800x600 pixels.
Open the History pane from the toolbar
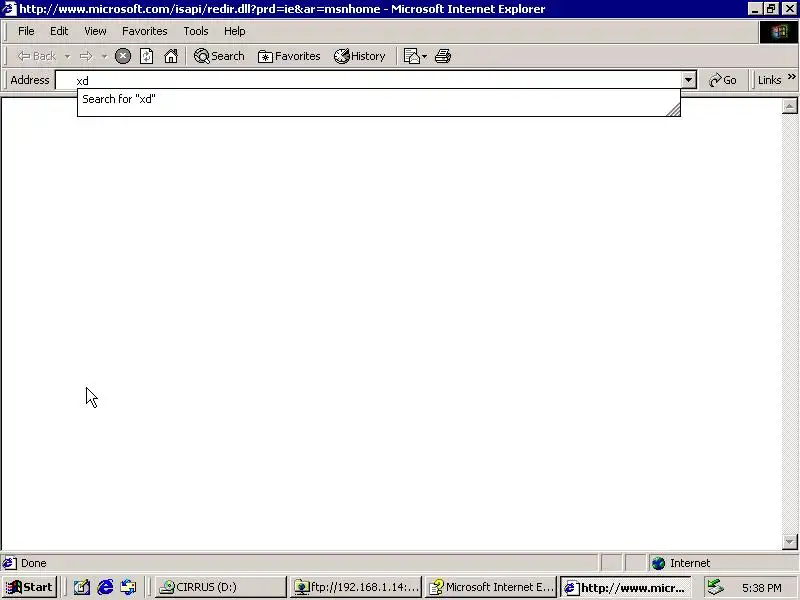(360, 56)
